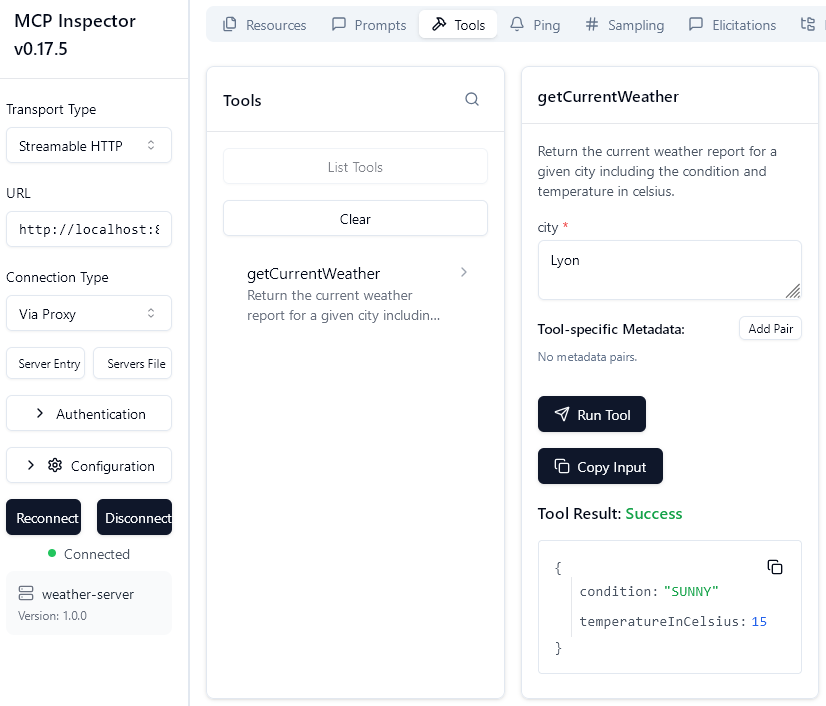Viewport: 826px width, 706px height.
Task: Click the copy icon in result box
Action: pos(775,567)
